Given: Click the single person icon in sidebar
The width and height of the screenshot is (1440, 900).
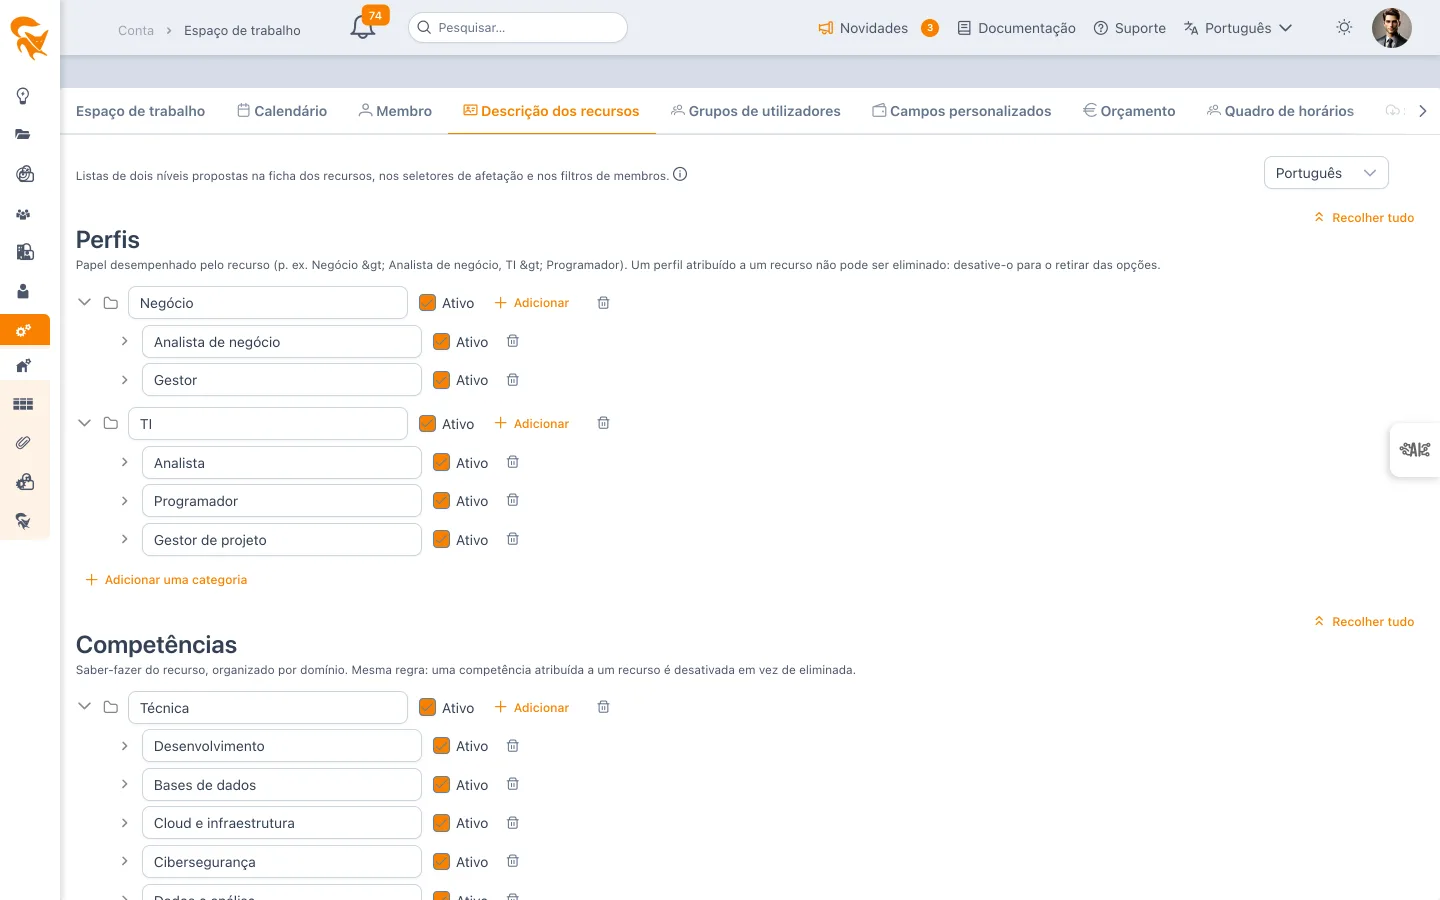Looking at the screenshot, I should pos(23,291).
